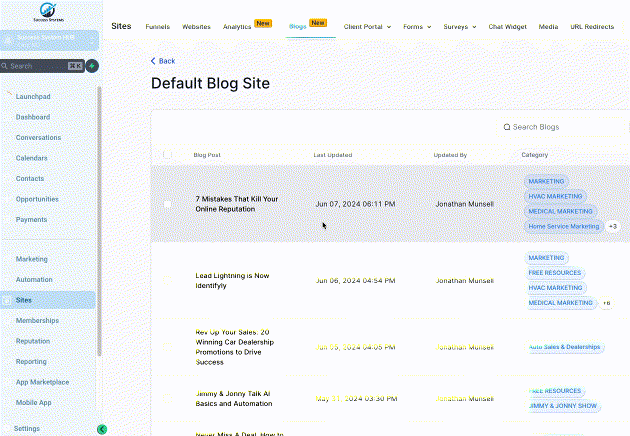Click the magnifier icon in Search Blogs
The height and width of the screenshot is (436, 630).
[x=506, y=127]
